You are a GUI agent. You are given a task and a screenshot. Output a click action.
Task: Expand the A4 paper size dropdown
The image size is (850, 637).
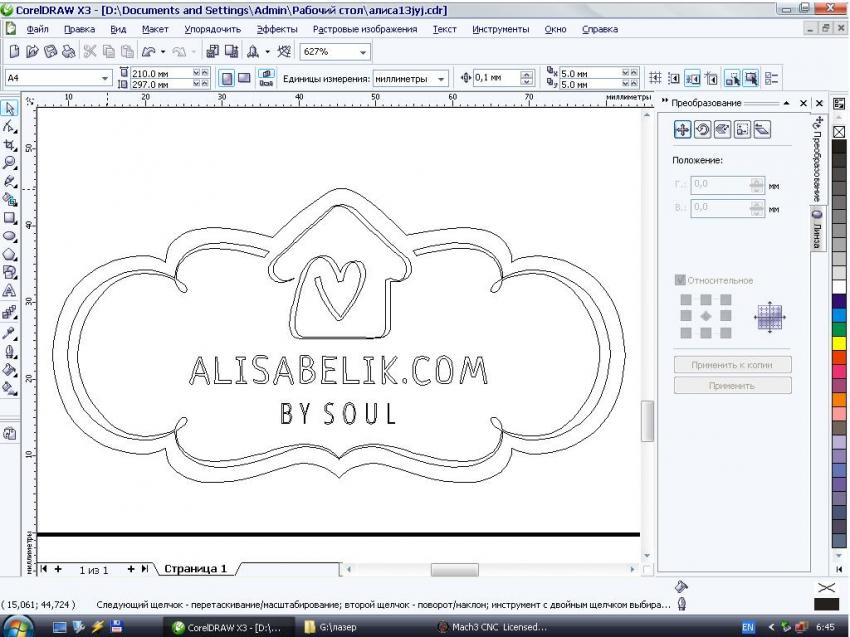point(105,78)
